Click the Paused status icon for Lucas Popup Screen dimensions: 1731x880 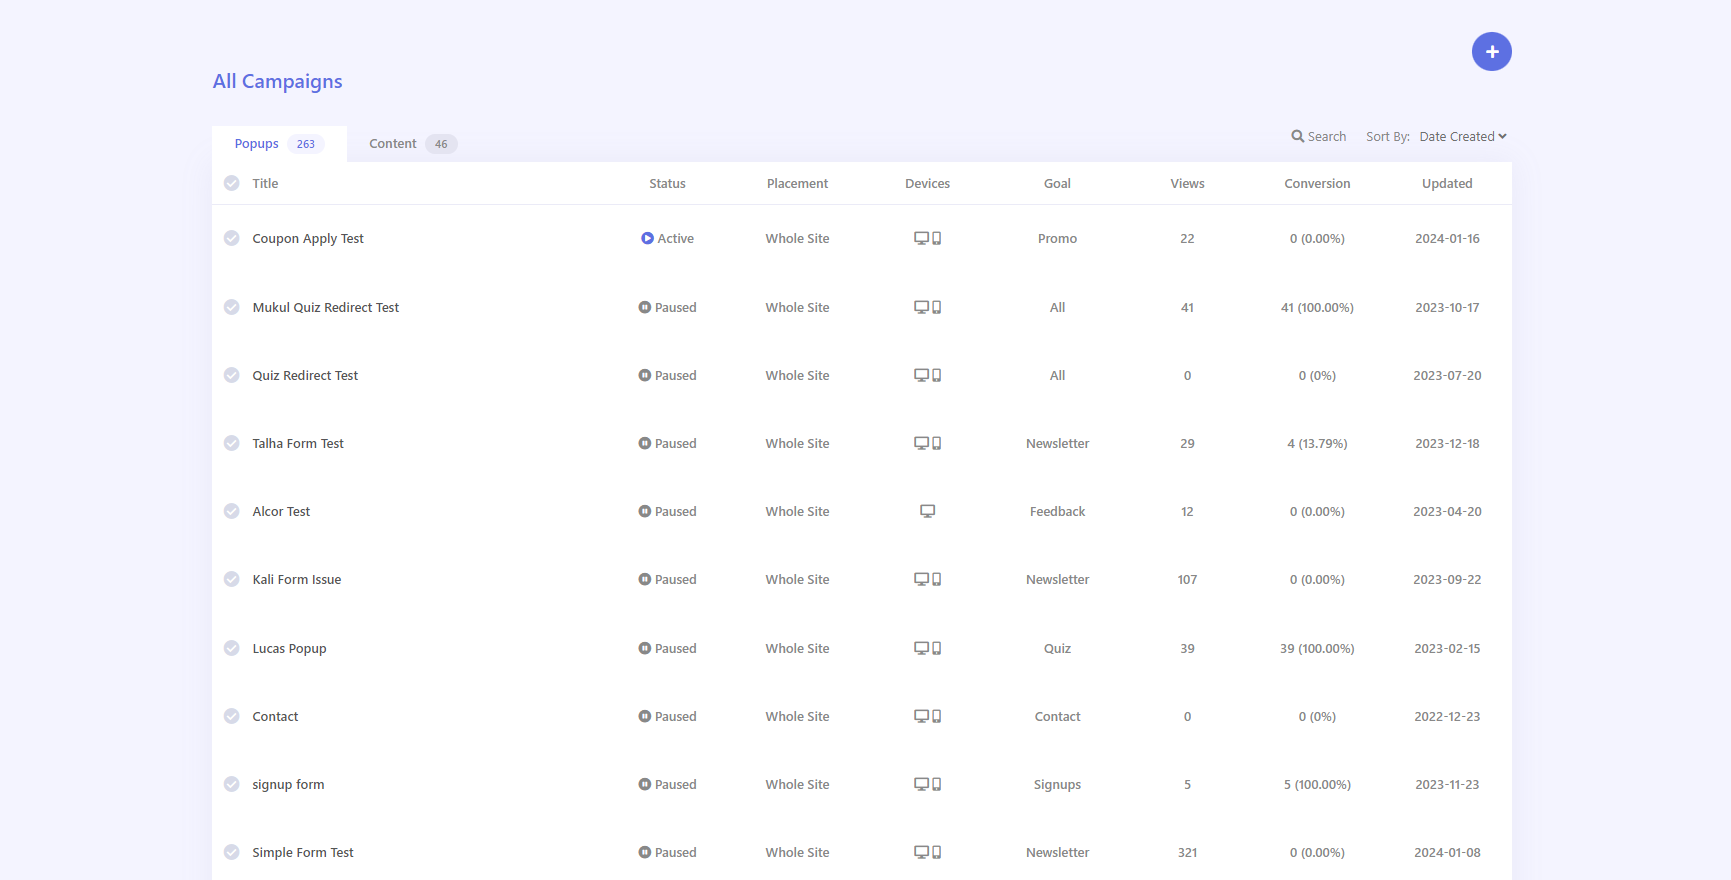[645, 648]
